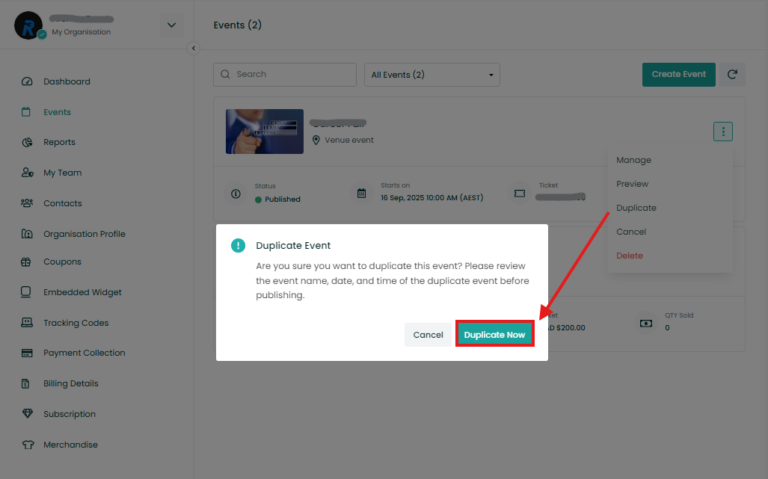Click the event thumbnail image

(x=264, y=131)
